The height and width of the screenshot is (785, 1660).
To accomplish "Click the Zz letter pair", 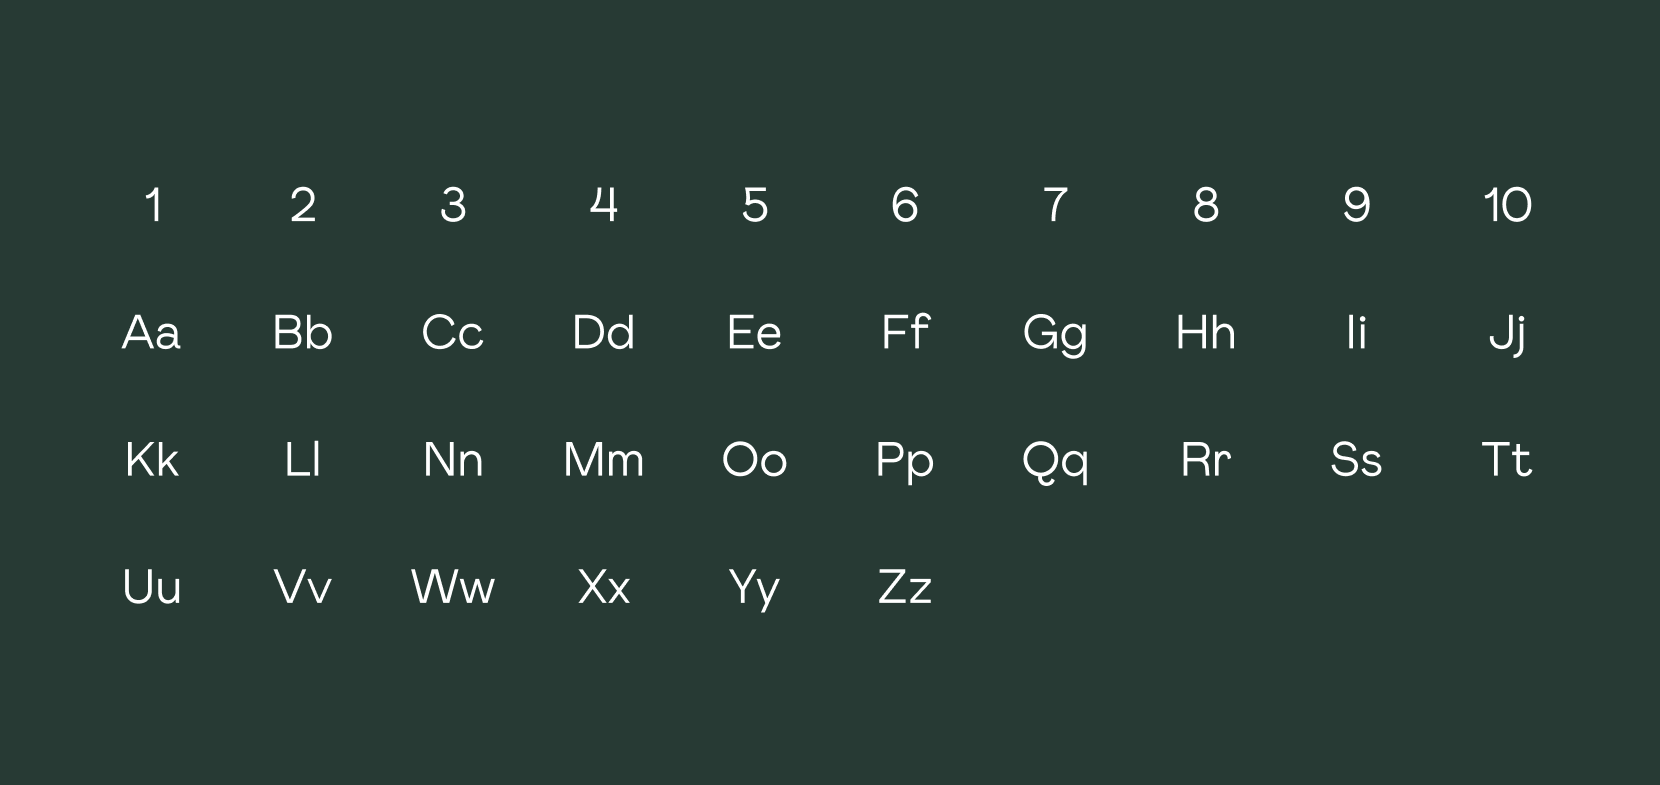I will 905,587.
